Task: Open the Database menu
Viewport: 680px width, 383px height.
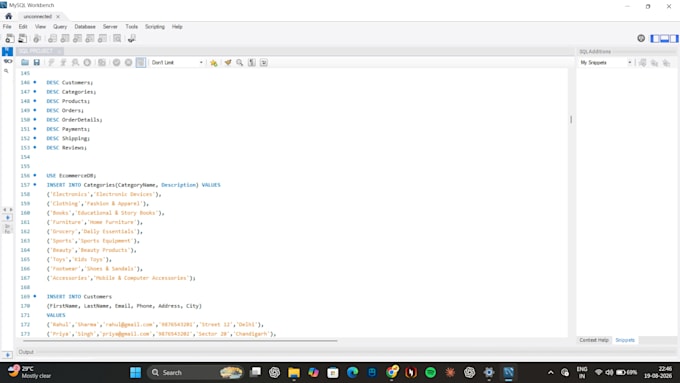Action: [x=85, y=26]
